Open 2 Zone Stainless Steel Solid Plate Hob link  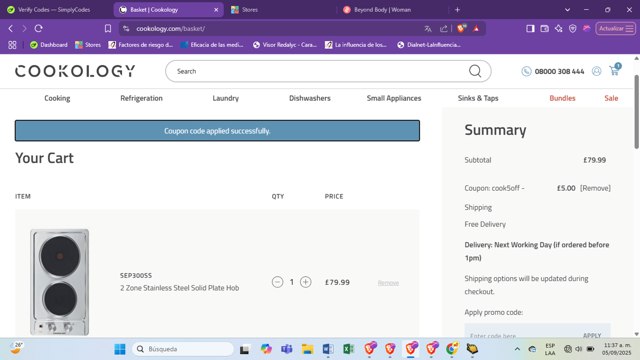pyautogui.click(x=179, y=288)
